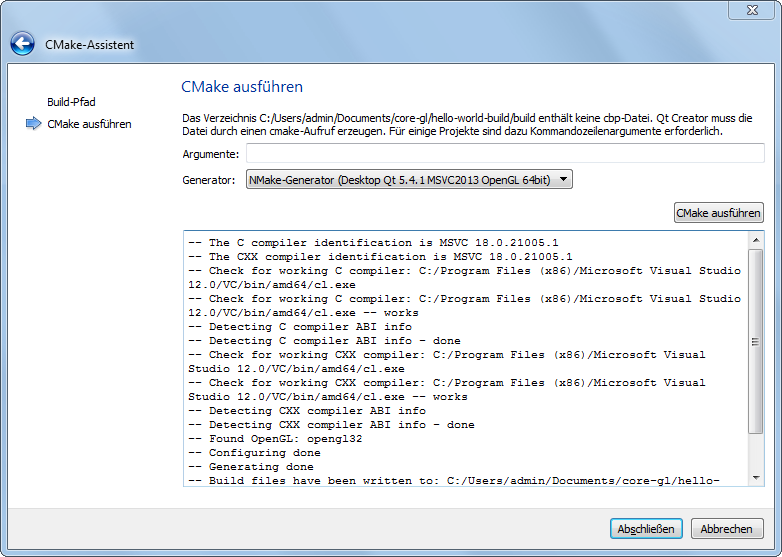This screenshot has width=782, height=557.
Task: Select the CMake ausführen sidebar step
Action: click(x=89, y=124)
